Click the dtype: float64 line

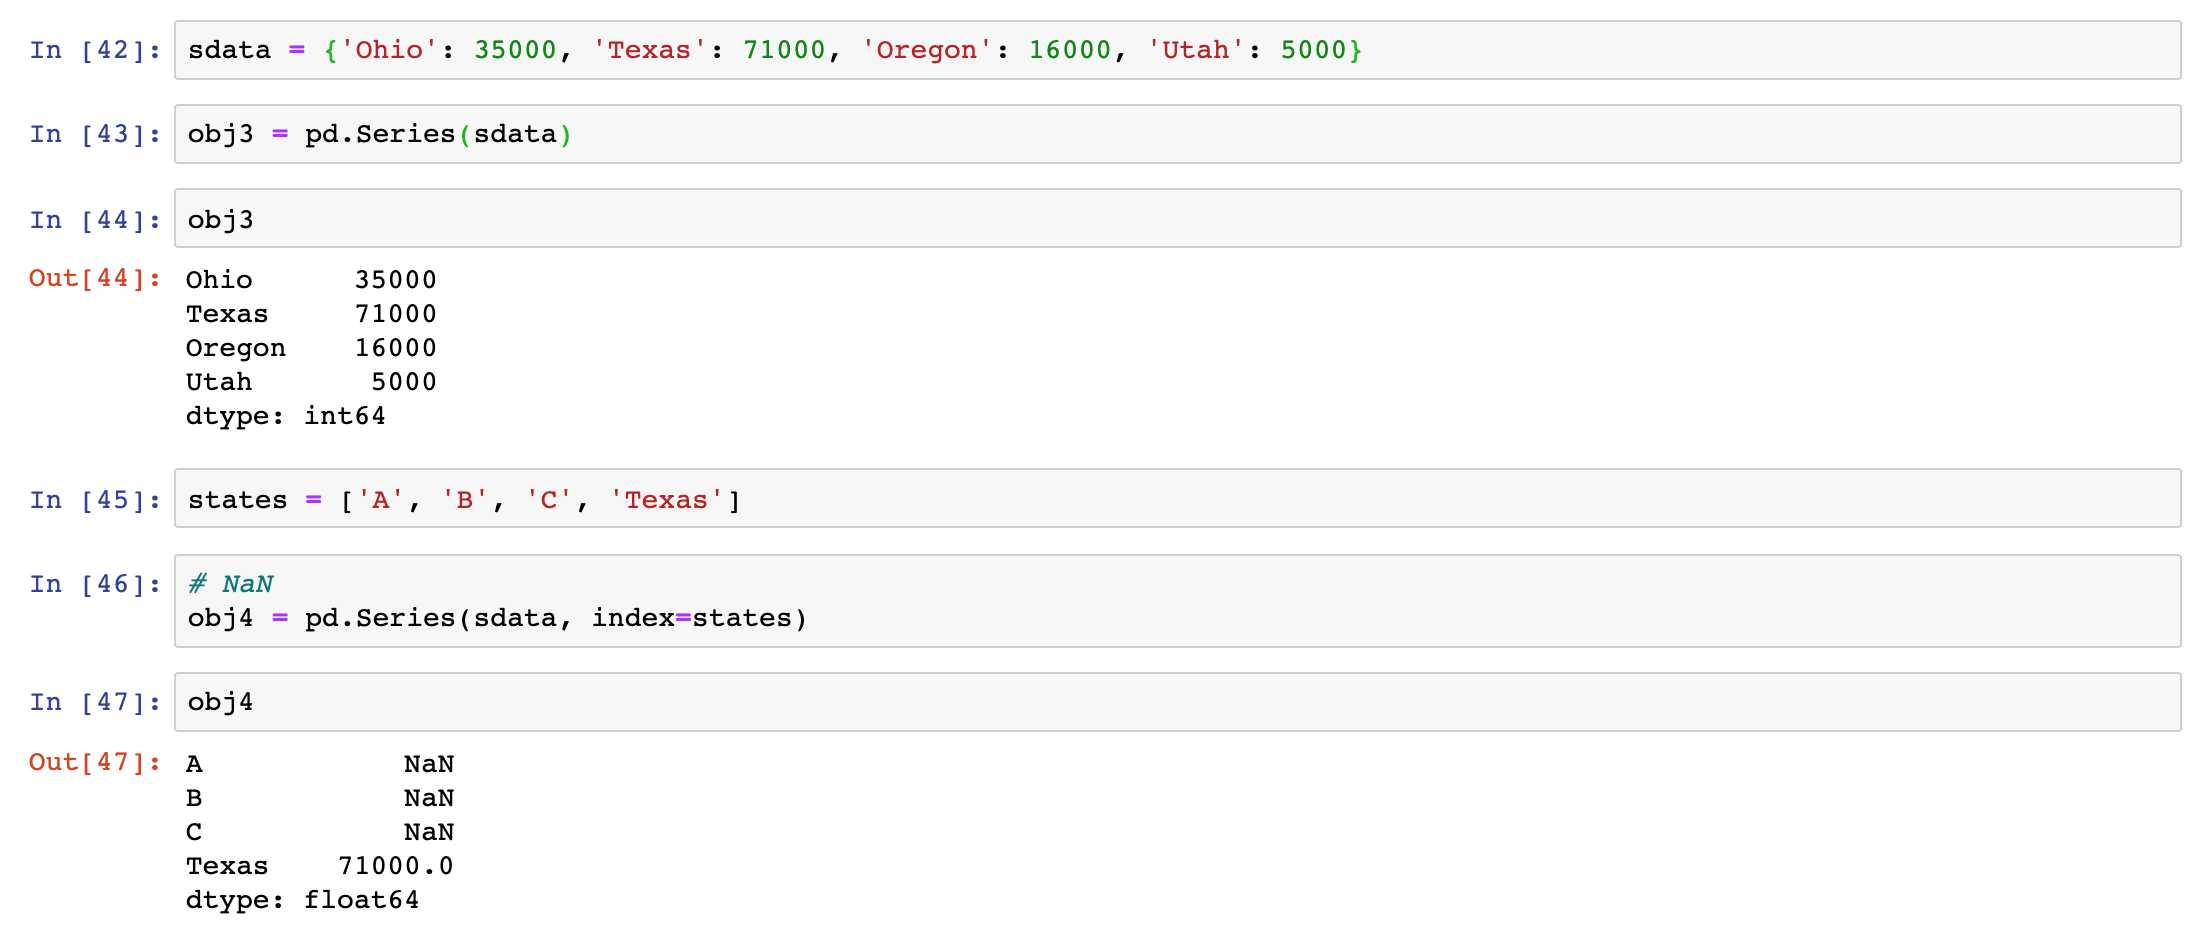tap(302, 900)
